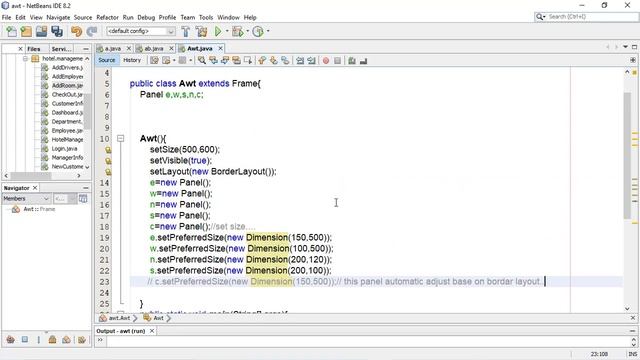640x360 pixels.
Task: Open the Navigate menu
Action: coord(58,18)
